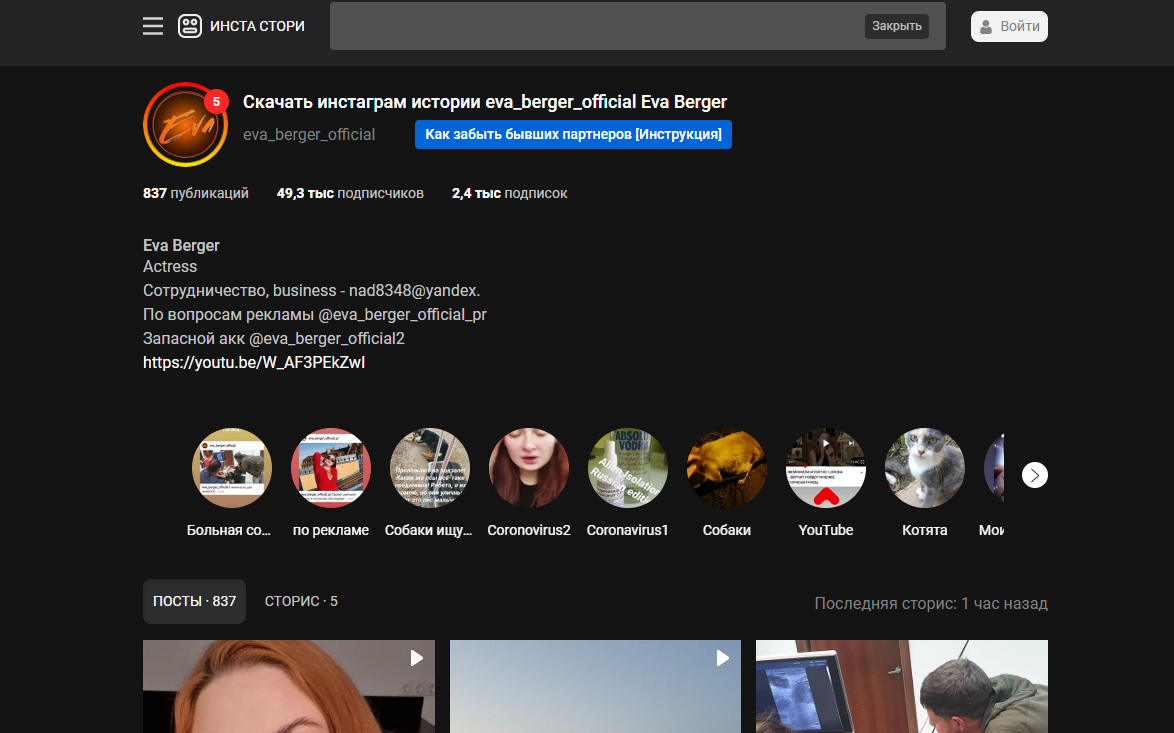The height and width of the screenshot is (733, 1174).
Task: Click the 2,4 тыс подписок counter
Action: 509,193
